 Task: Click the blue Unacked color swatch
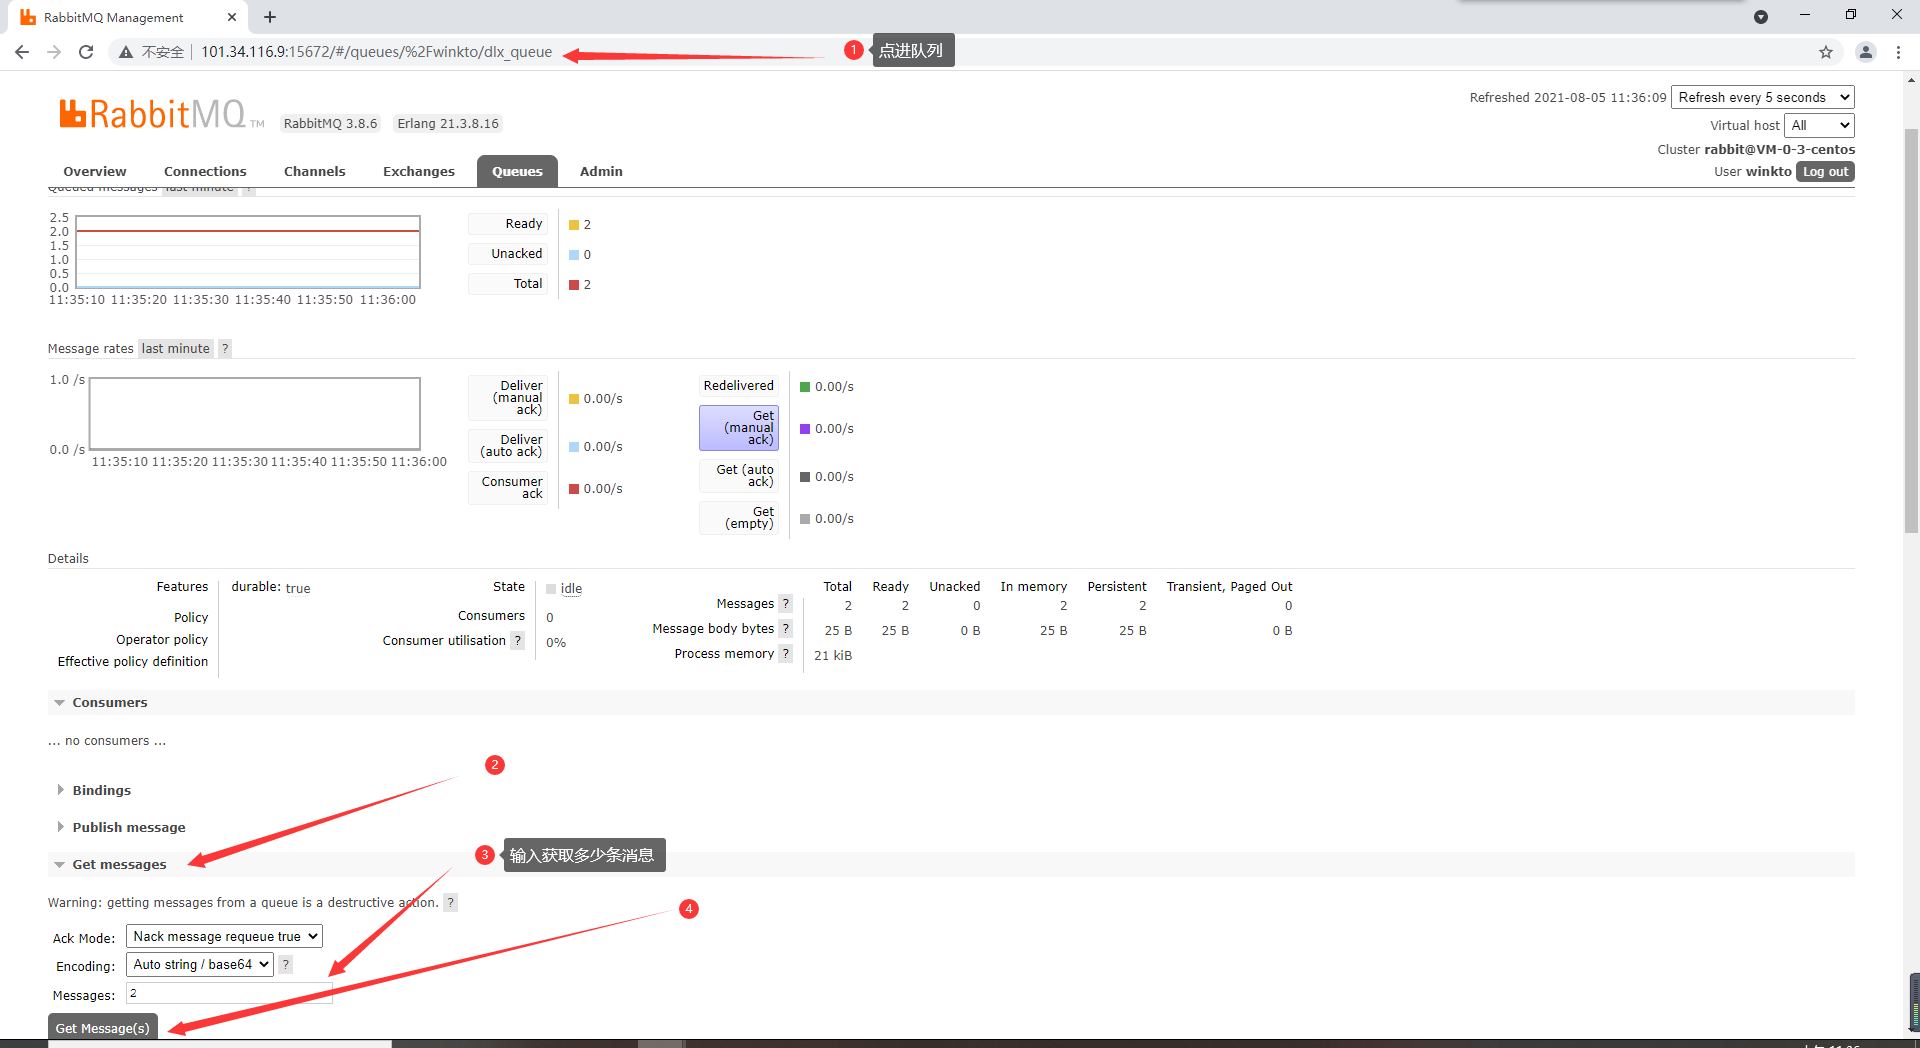tap(574, 255)
